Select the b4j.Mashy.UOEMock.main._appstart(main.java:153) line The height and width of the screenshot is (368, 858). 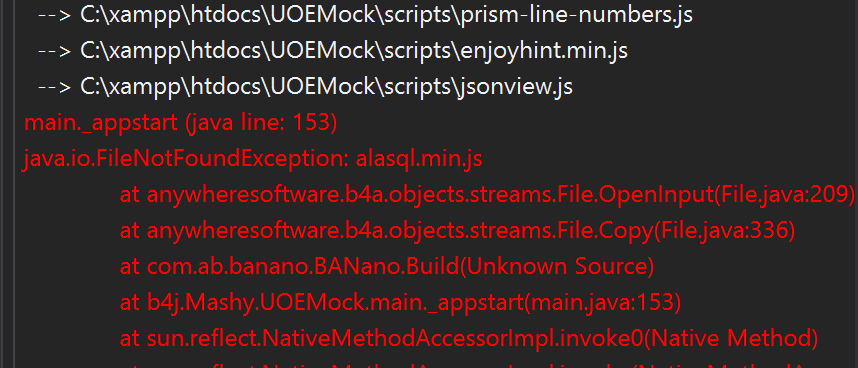click(400, 302)
